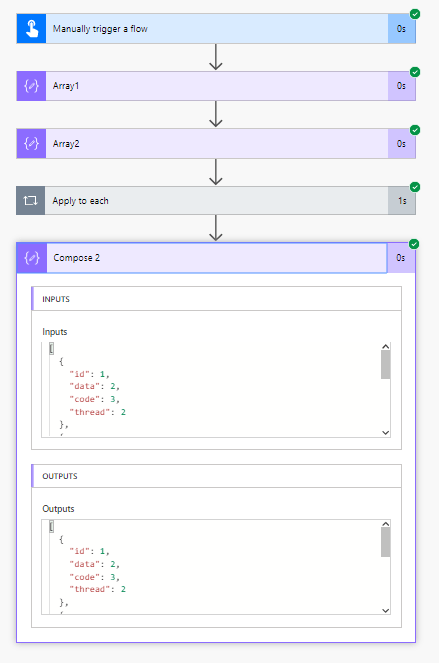The image size is (439, 663).
Task: Click the 0s duration on Array1
Action: 401,86
